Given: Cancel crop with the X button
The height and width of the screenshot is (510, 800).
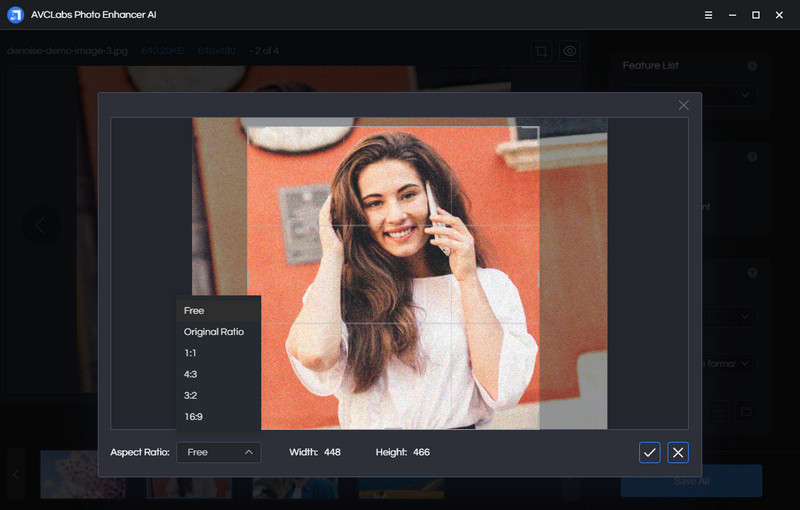Looking at the screenshot, I should (678, 452).
